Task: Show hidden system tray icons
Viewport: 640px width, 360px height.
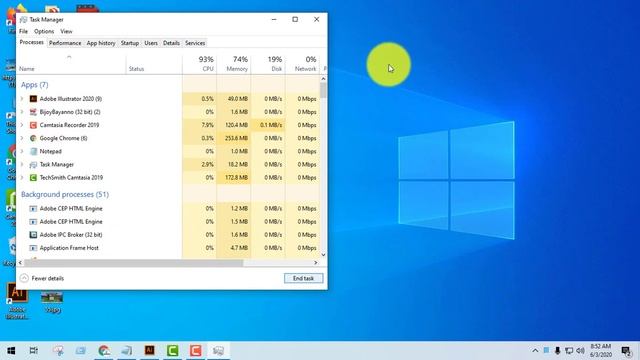Action: 535,351
